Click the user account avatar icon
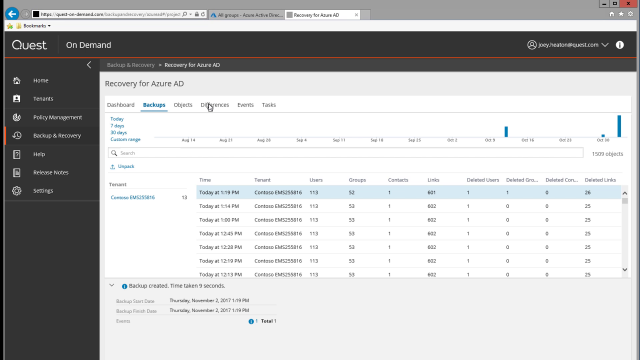The height and width of the screenshot is (360, 640). pyautogui.click(x=531, y=45)
